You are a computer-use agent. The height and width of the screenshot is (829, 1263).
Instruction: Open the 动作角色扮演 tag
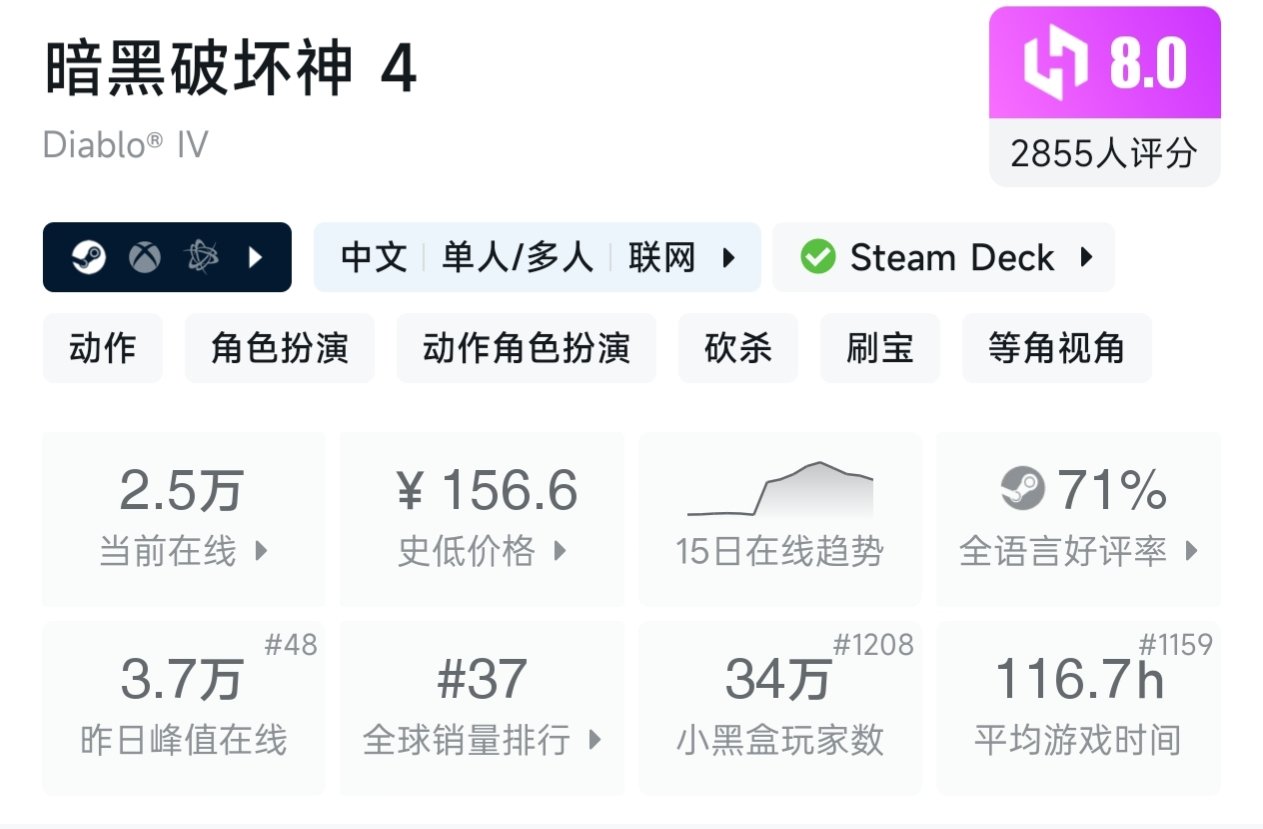coord(526,348)
